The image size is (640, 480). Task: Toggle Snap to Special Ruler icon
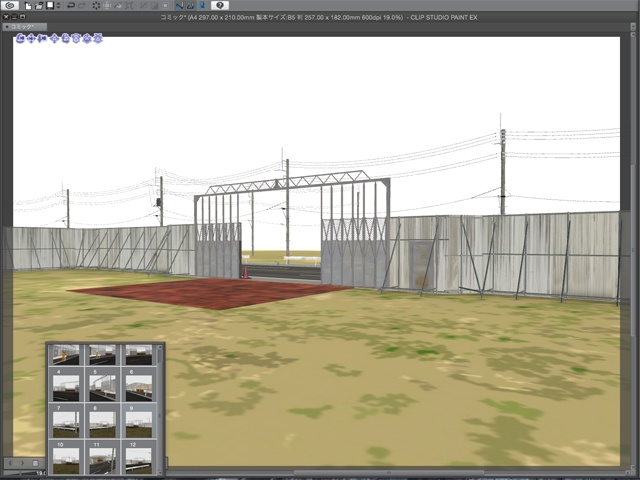click(x=190, y=6)
